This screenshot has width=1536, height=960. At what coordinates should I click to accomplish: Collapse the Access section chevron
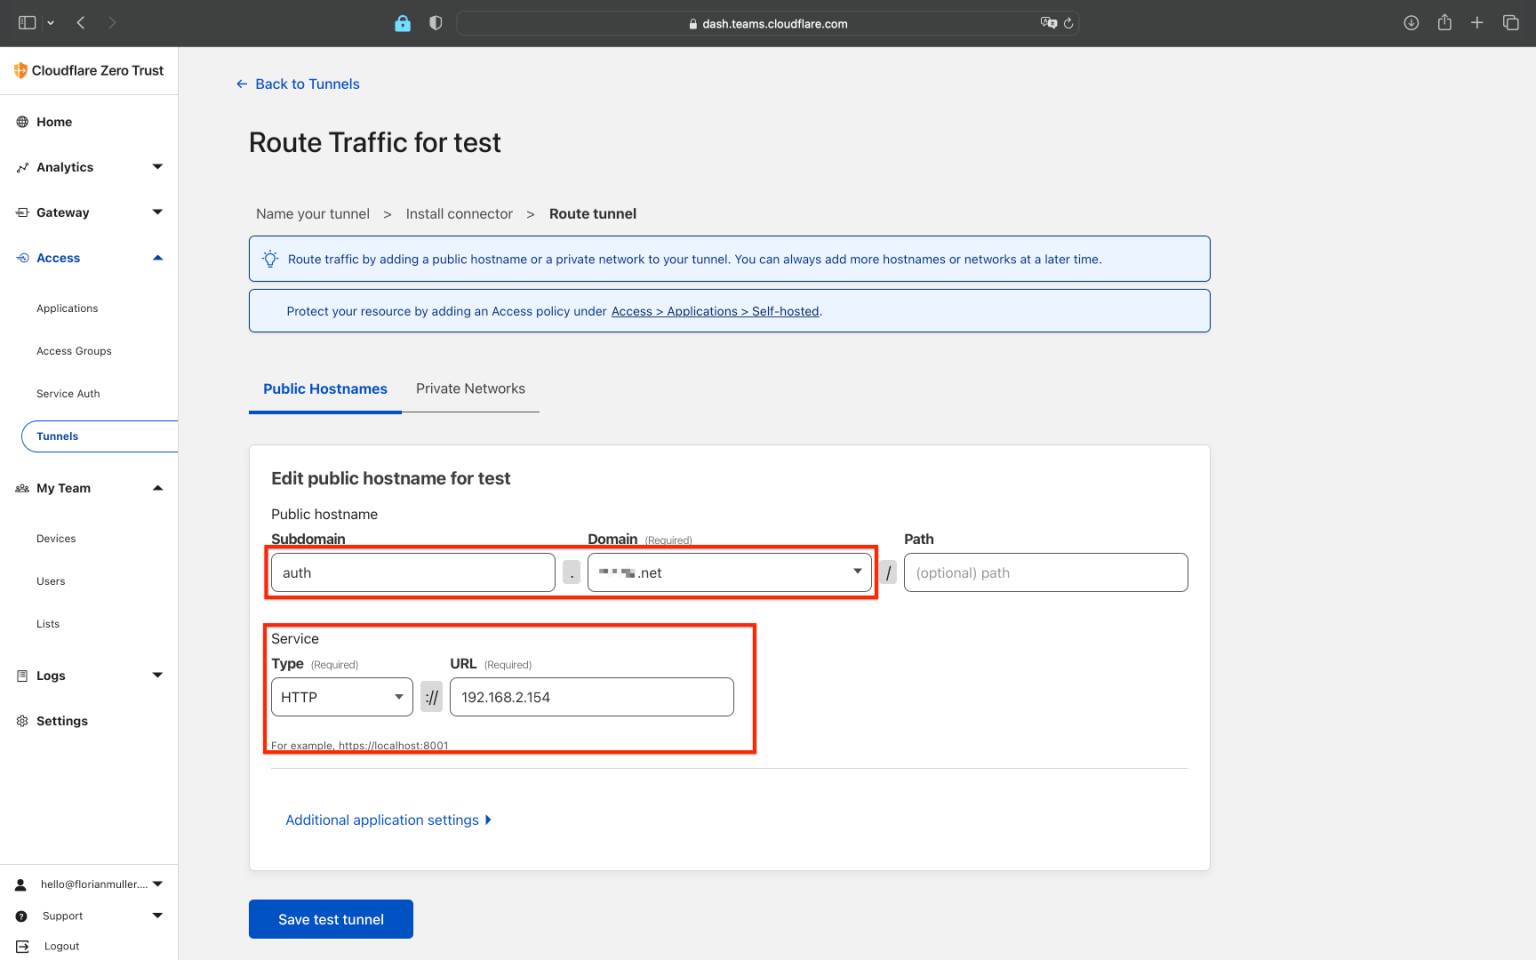pos(157,257)
